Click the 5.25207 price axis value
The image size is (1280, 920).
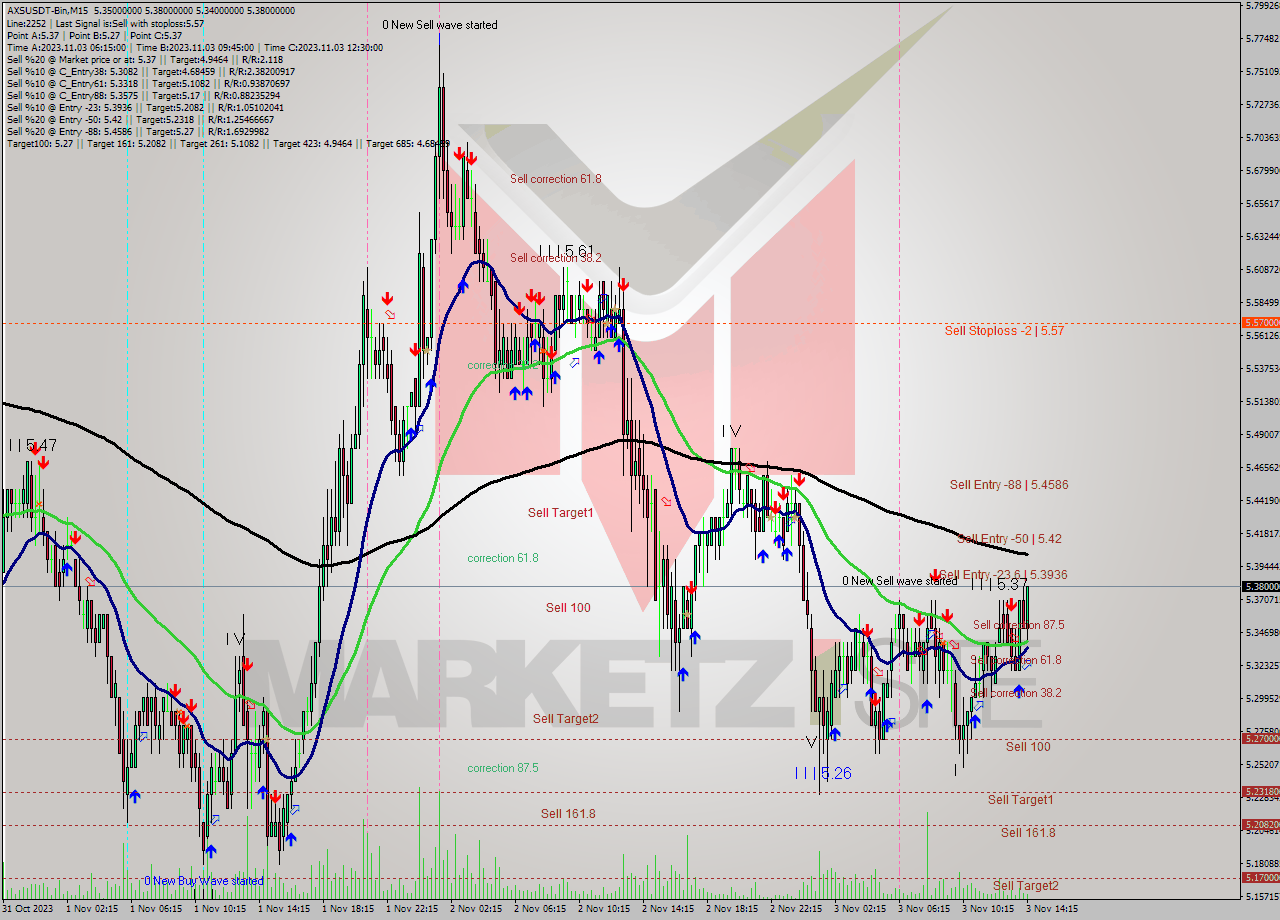click(1261, 764)
